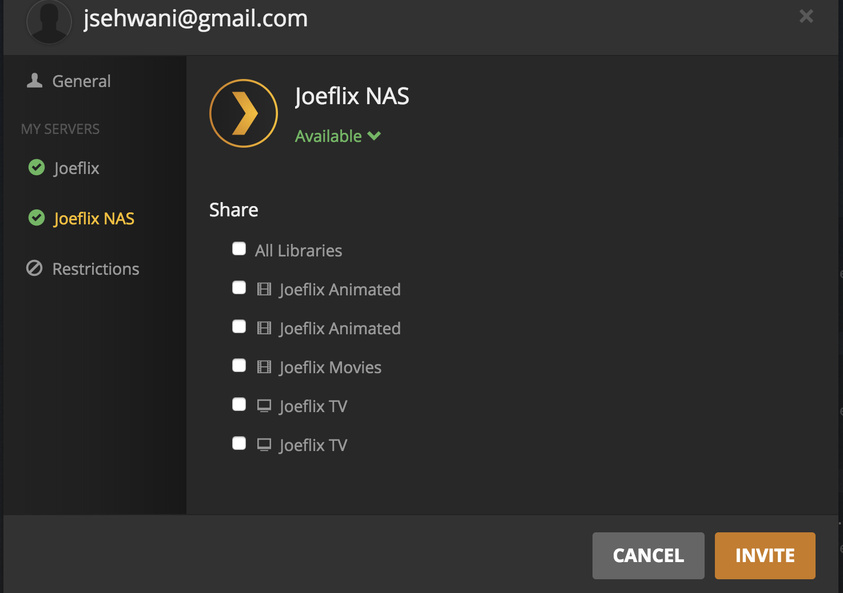Select the Joeflix NAS server label
843x593 pixels.
tap(94, 219)
